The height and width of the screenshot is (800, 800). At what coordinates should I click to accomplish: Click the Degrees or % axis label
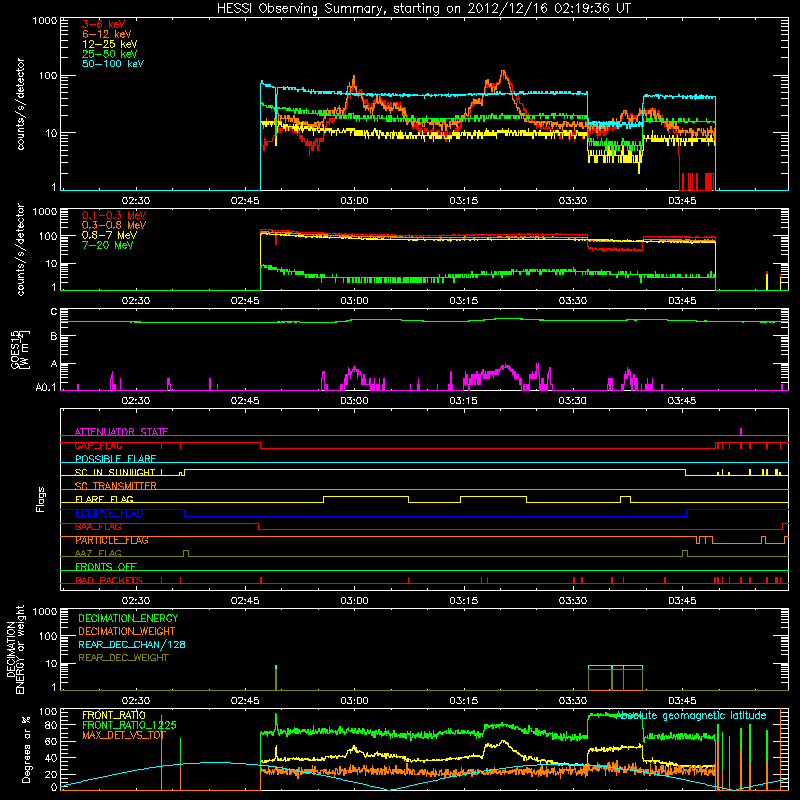point(26,749)
